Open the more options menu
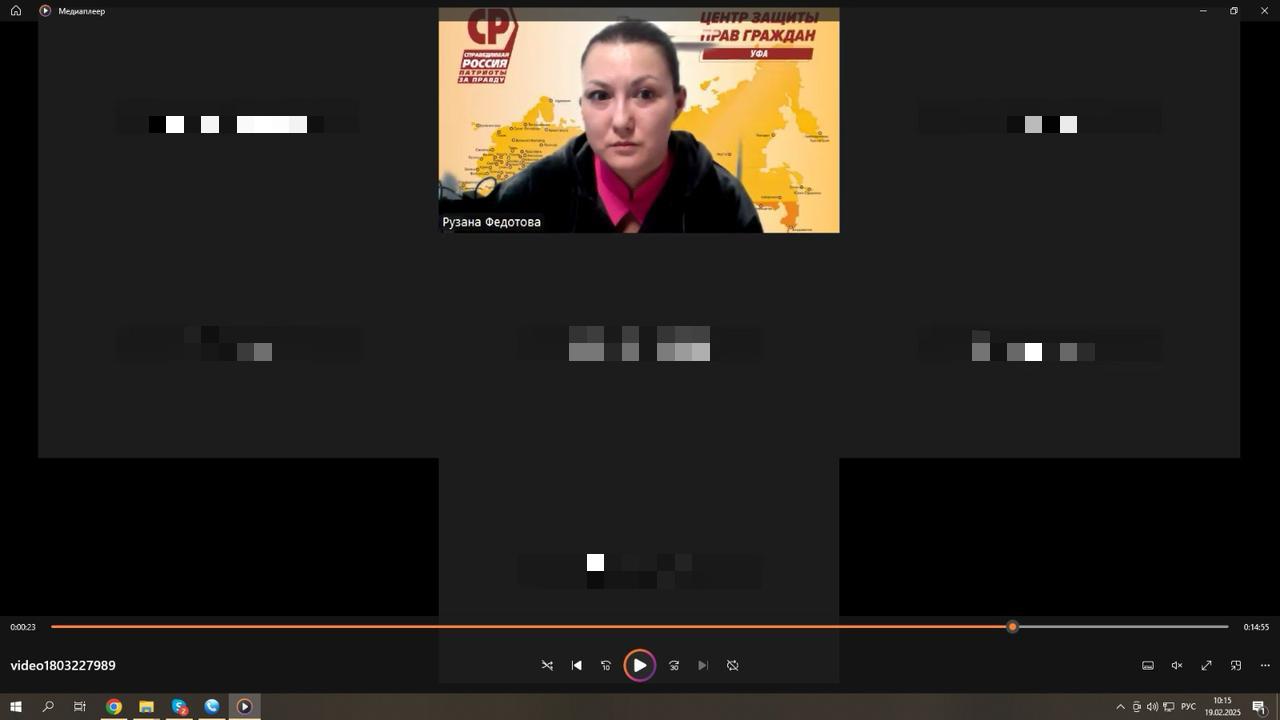The image size is (1280, 720). click(1265, 665)
